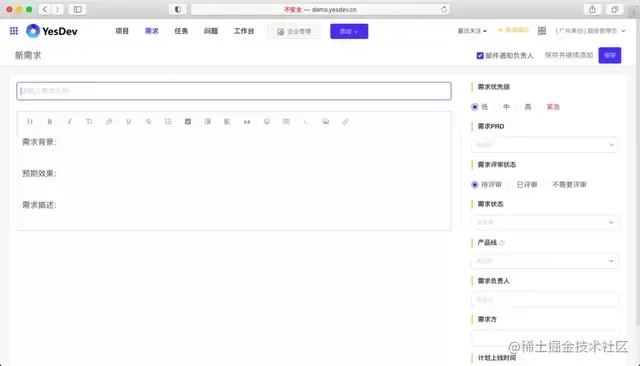The width and height of the screenshot is (640, 366).
Task: Insert a checkbox task list
Action: 188,122
